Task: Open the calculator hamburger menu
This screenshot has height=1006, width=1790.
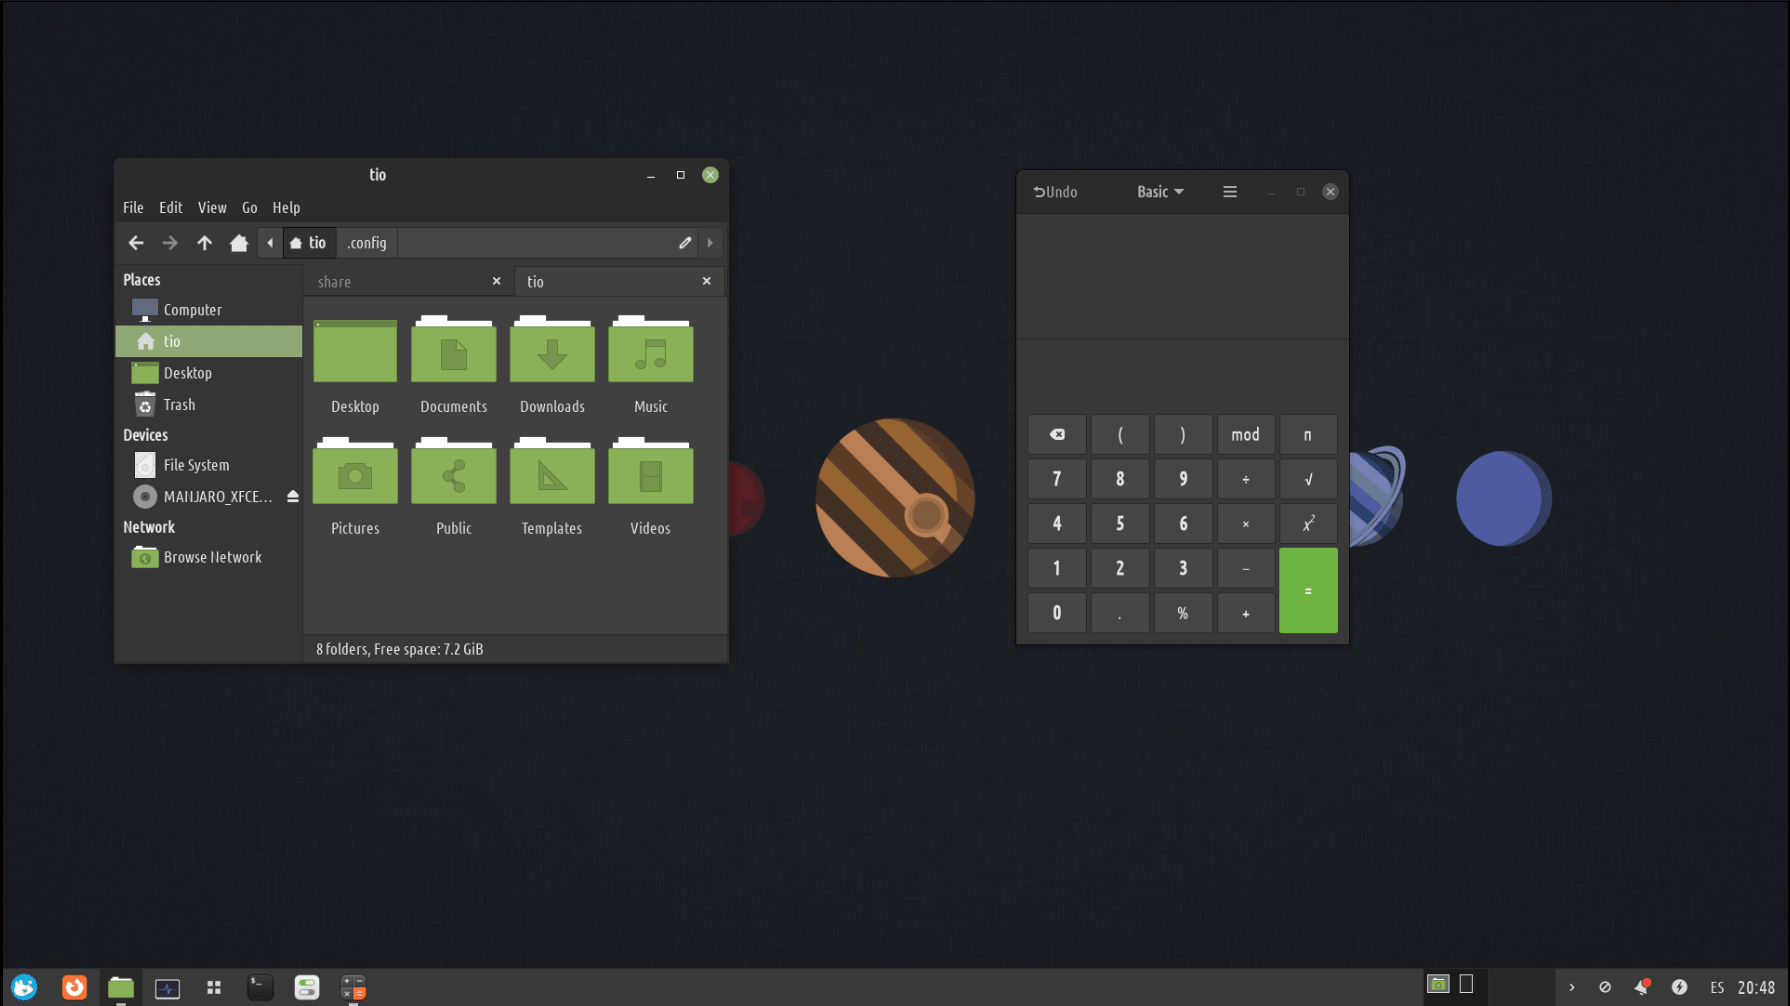Action: pos(1229,192)
